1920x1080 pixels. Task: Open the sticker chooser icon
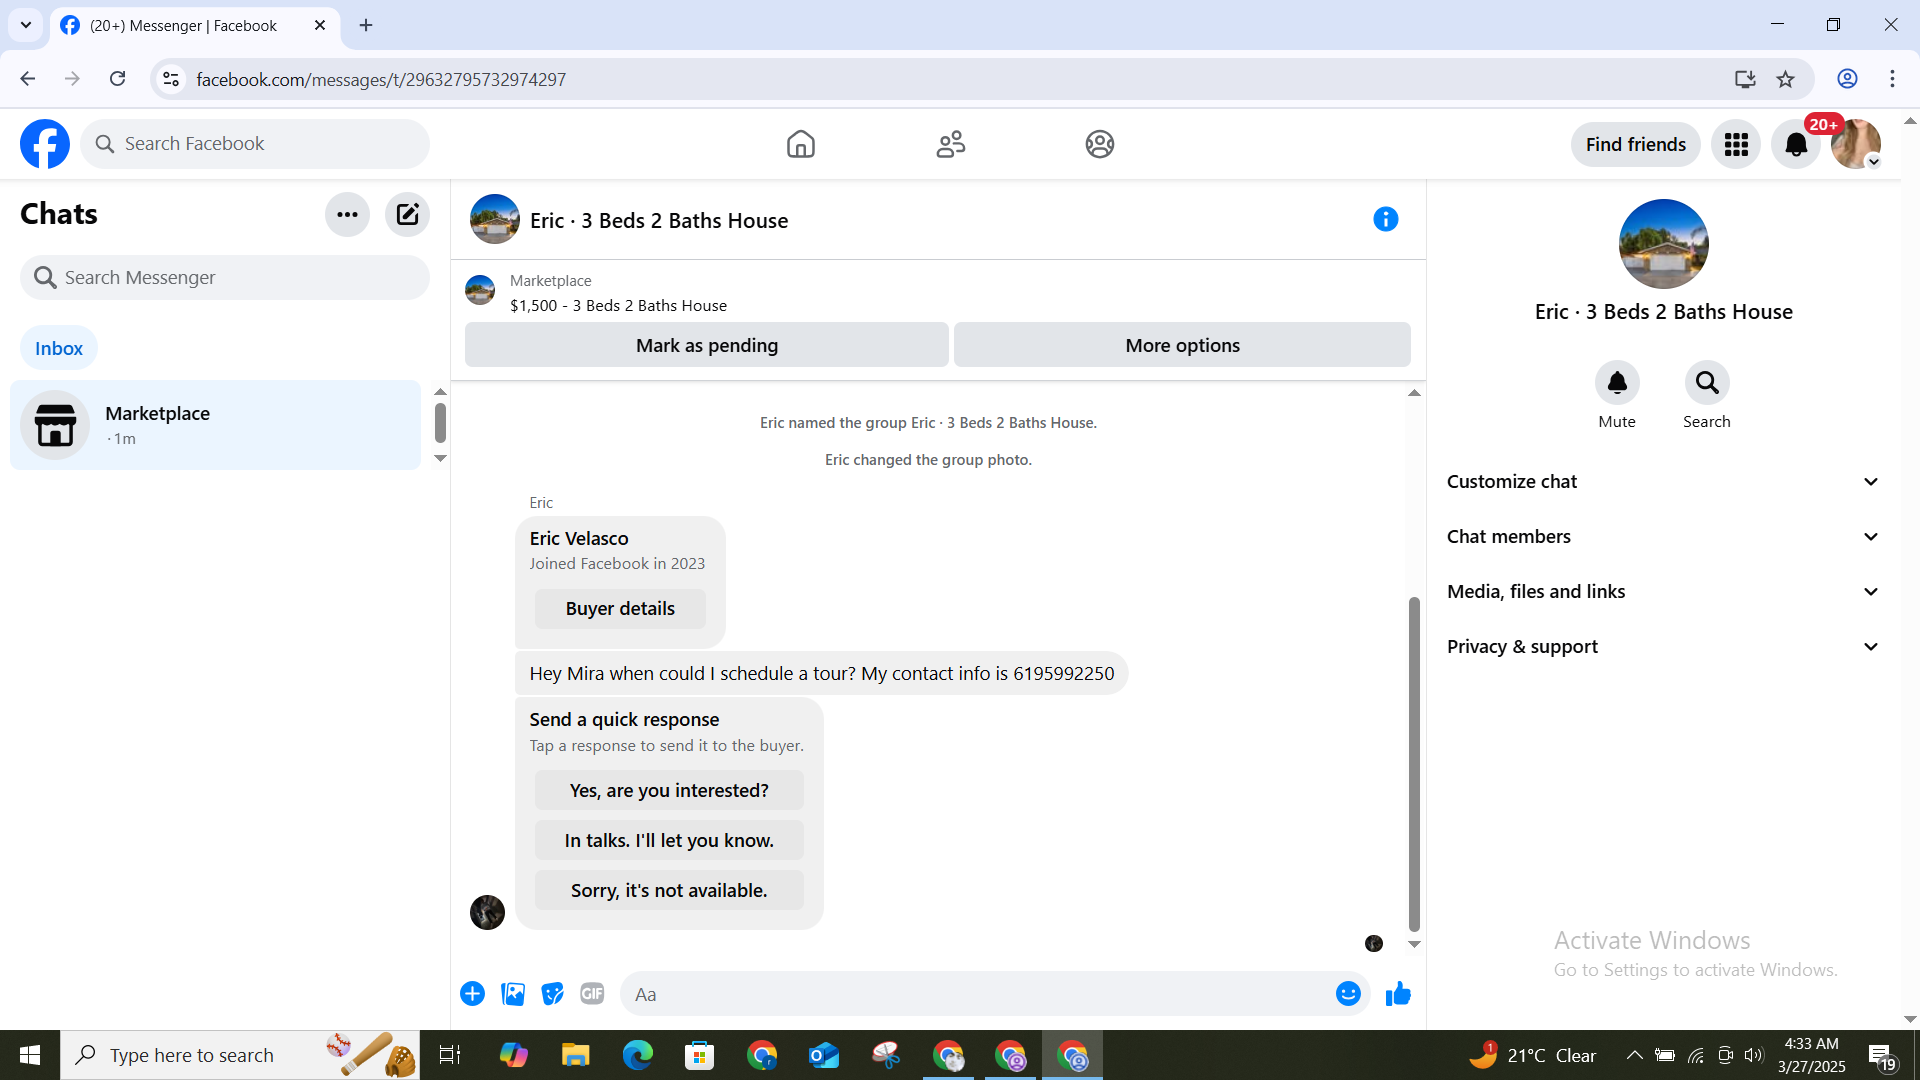coord(552,994)
